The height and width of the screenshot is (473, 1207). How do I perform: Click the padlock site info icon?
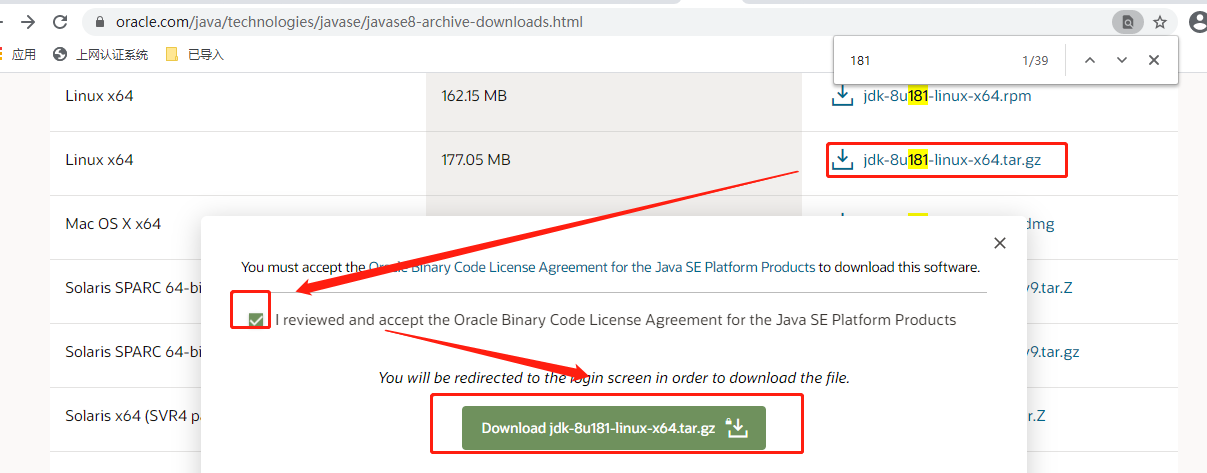pos(99,21)
